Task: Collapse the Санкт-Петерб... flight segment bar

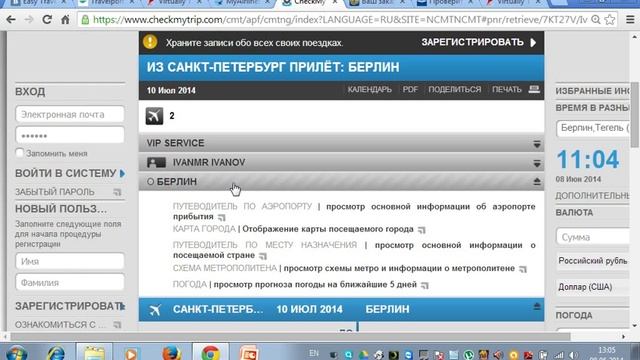Action: point(537,306)
